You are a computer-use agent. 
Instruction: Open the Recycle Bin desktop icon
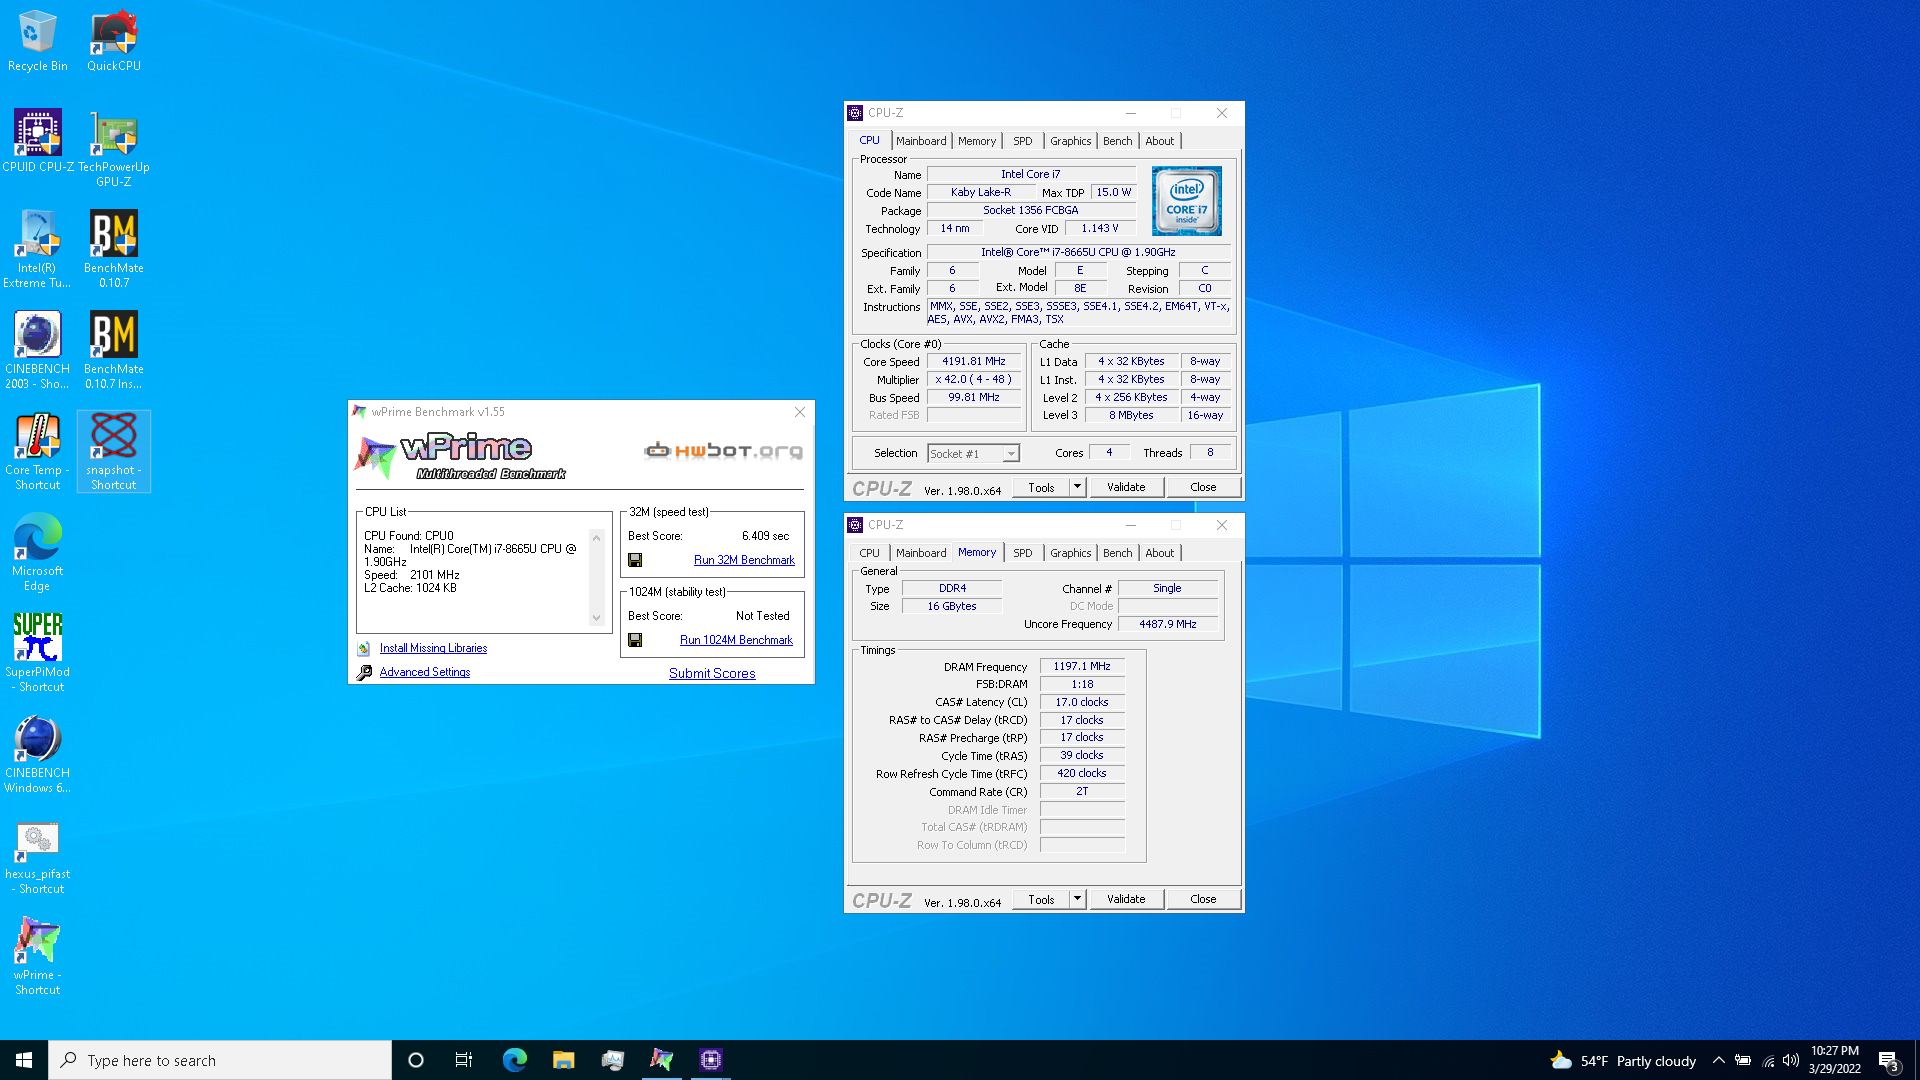tap(37, 40)
